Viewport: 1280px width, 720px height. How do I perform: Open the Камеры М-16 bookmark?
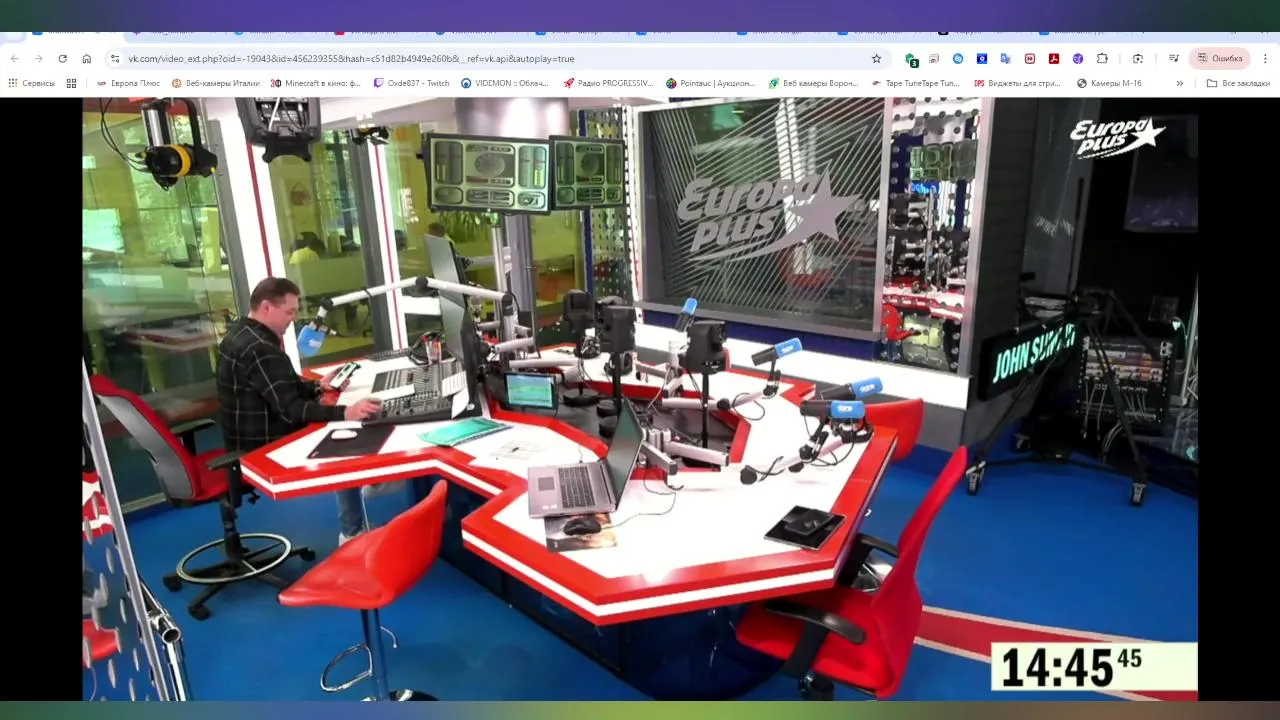[1109, 83]
